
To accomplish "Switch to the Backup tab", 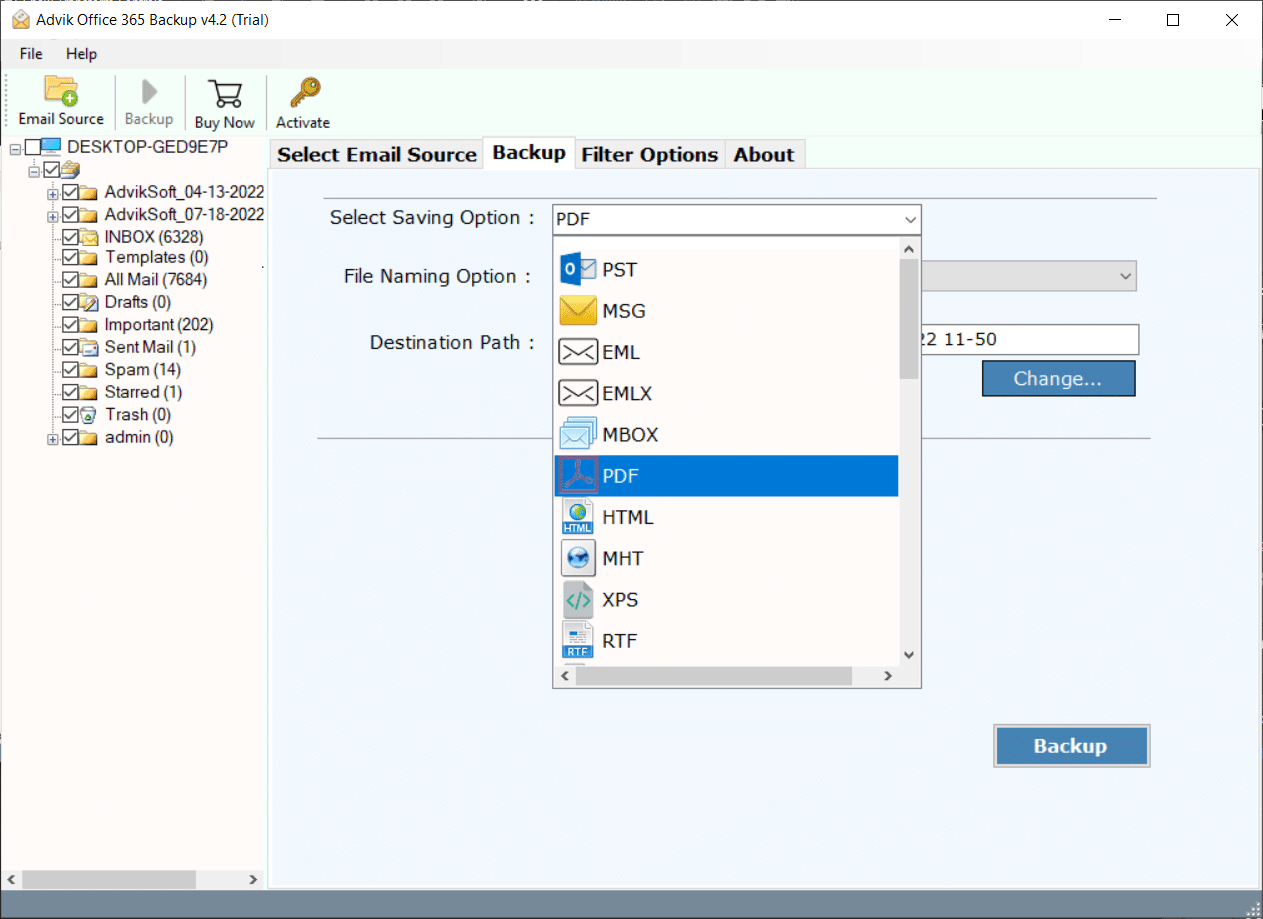I will (x=529, y=152).
